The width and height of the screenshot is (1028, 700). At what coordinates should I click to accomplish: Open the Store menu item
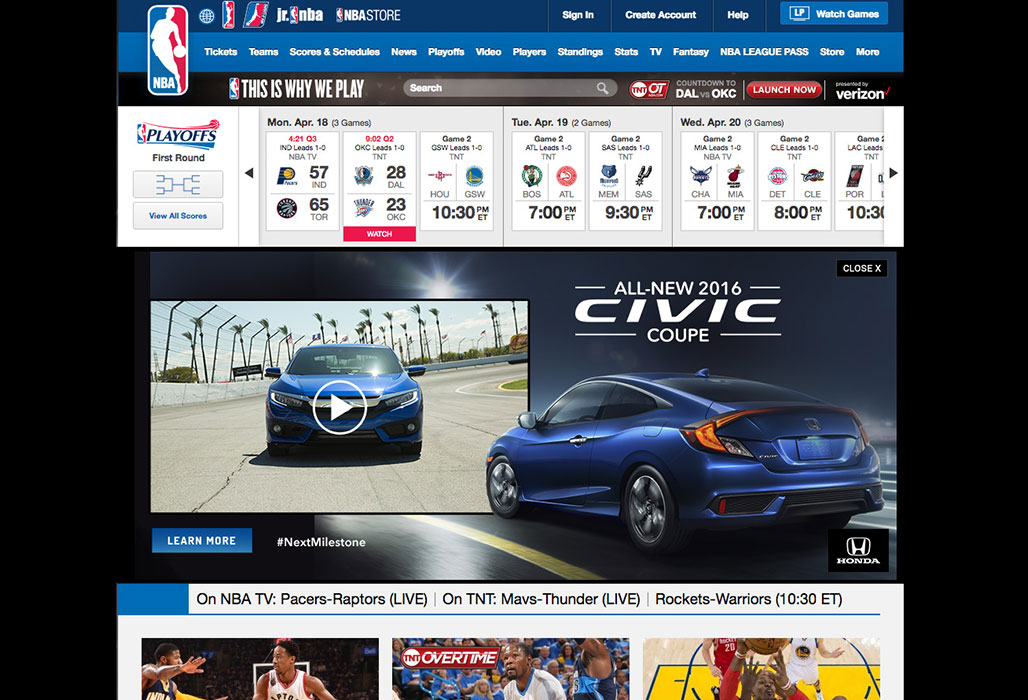[832, 52]
